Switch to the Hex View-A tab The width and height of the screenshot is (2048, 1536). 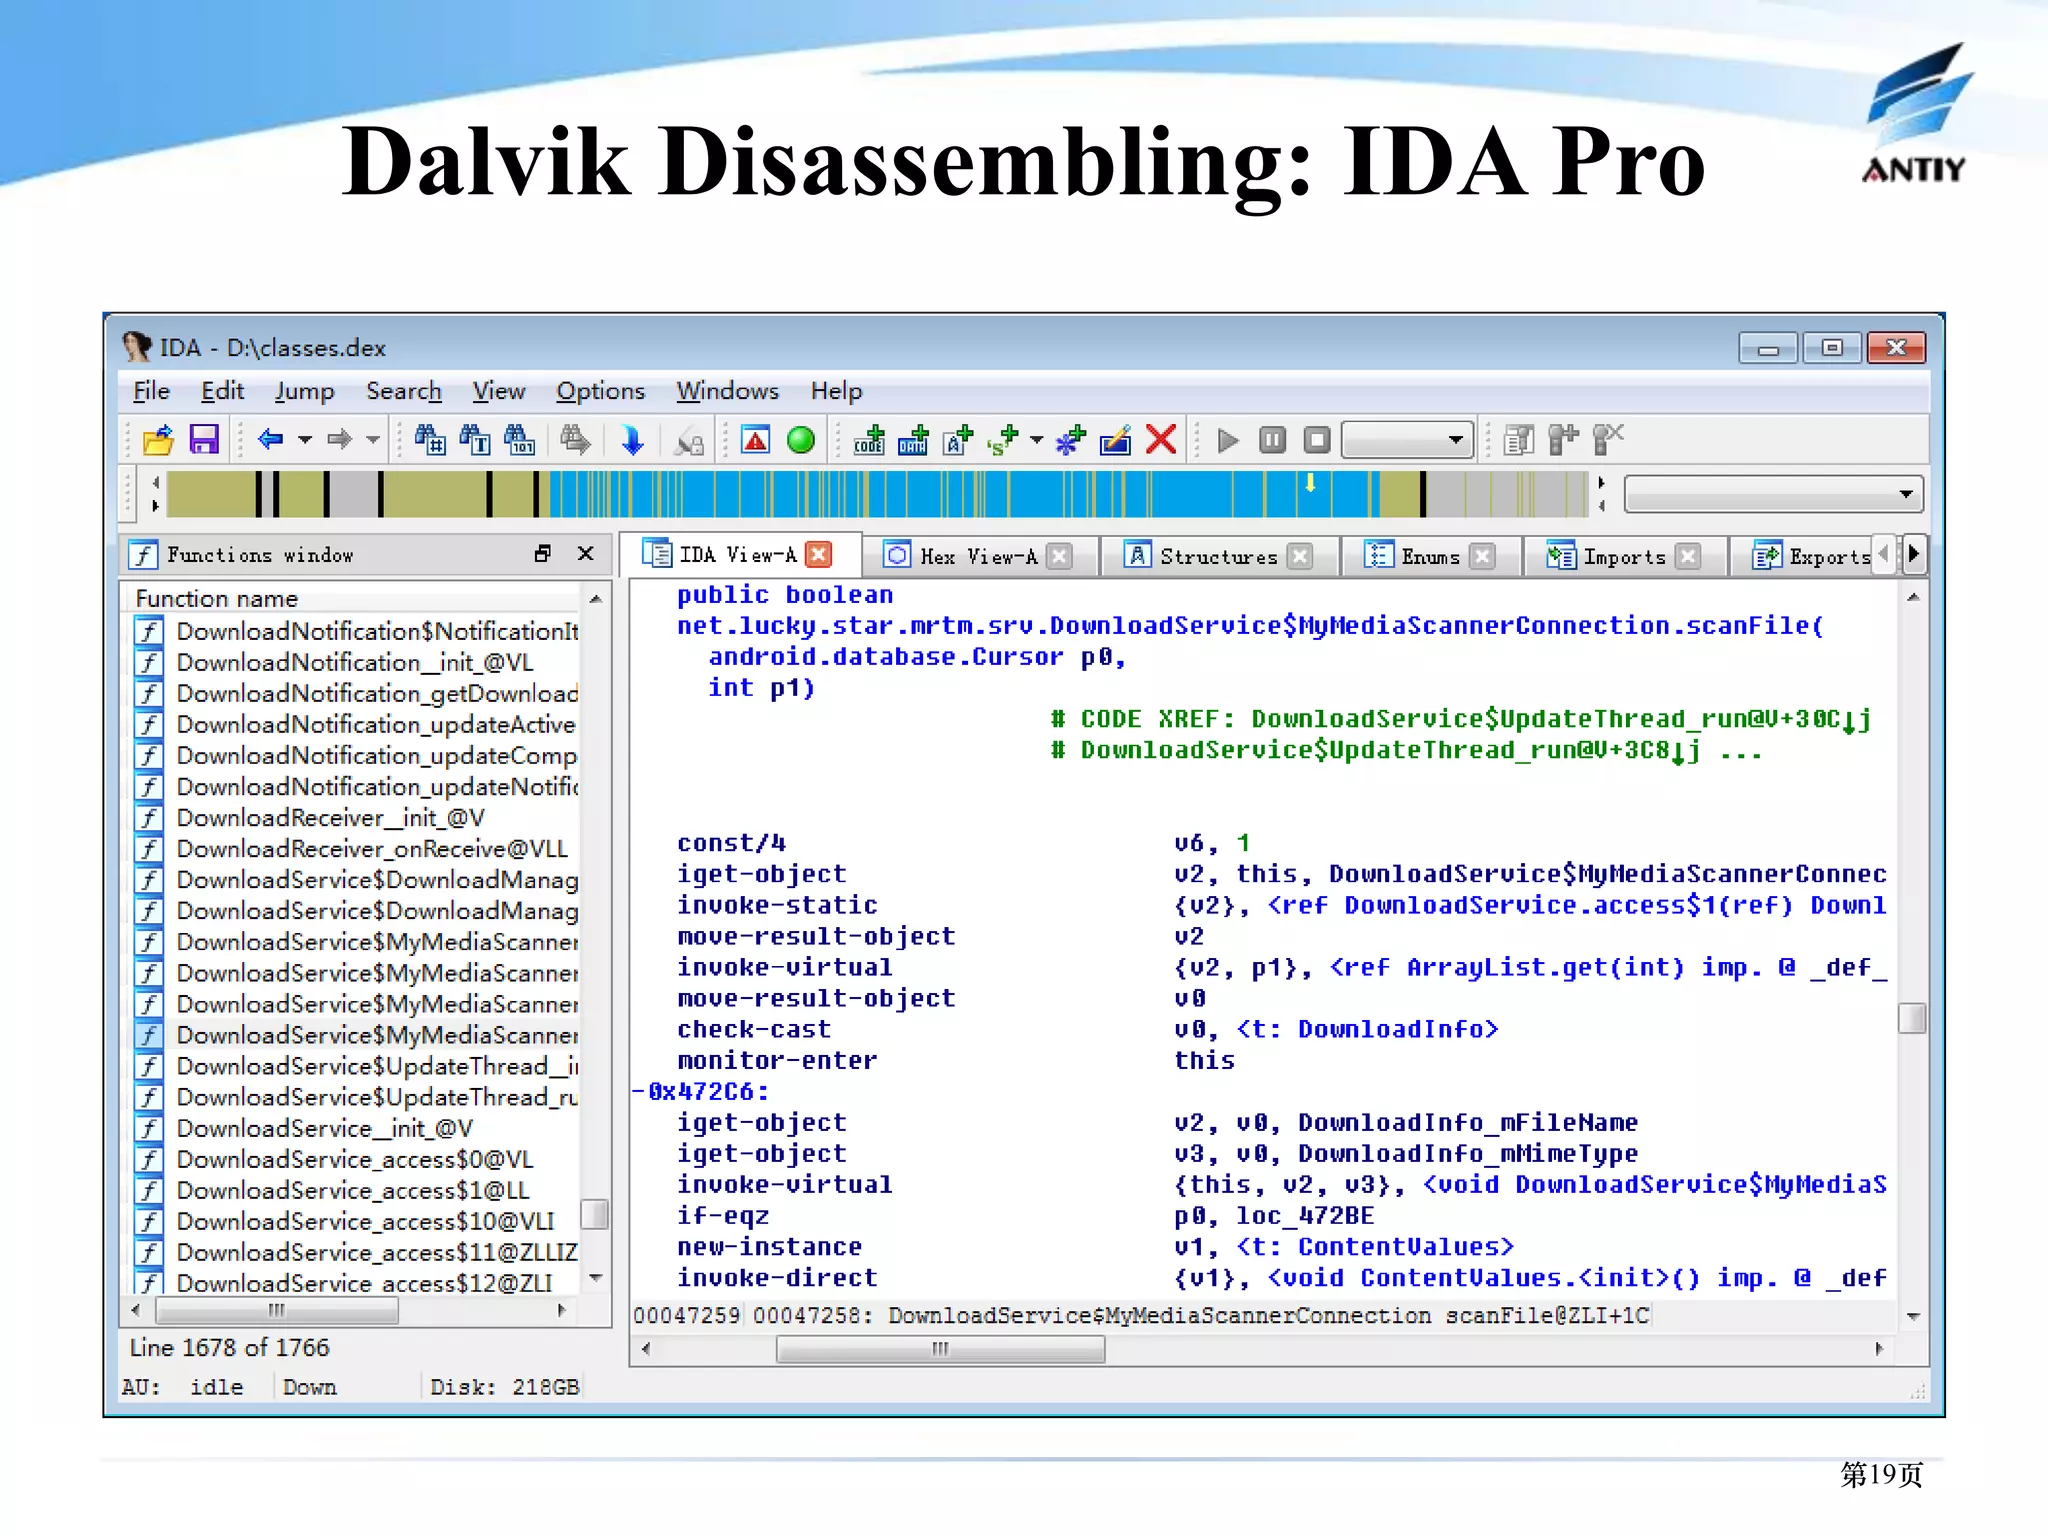tap(979, 556)
